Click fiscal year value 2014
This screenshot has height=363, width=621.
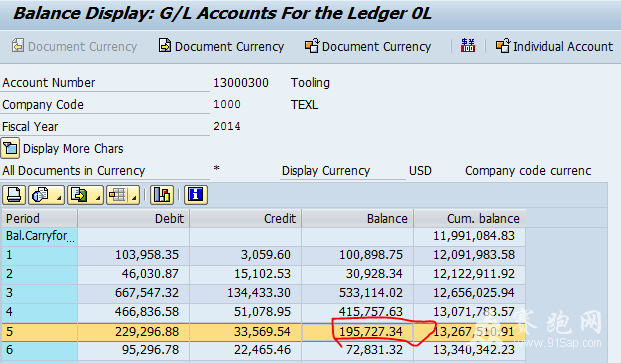(227, 126)
